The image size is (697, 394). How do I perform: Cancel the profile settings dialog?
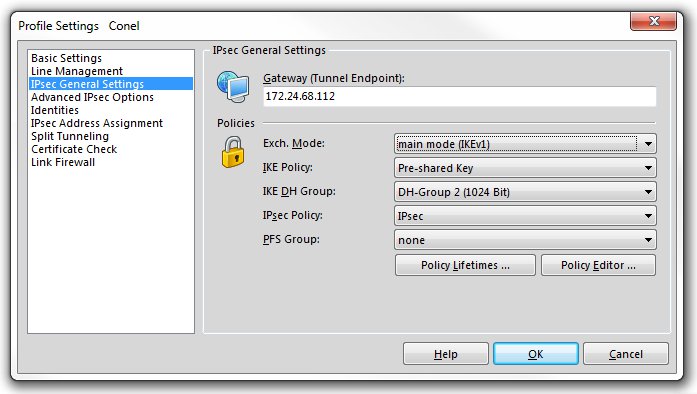point(625,354)
